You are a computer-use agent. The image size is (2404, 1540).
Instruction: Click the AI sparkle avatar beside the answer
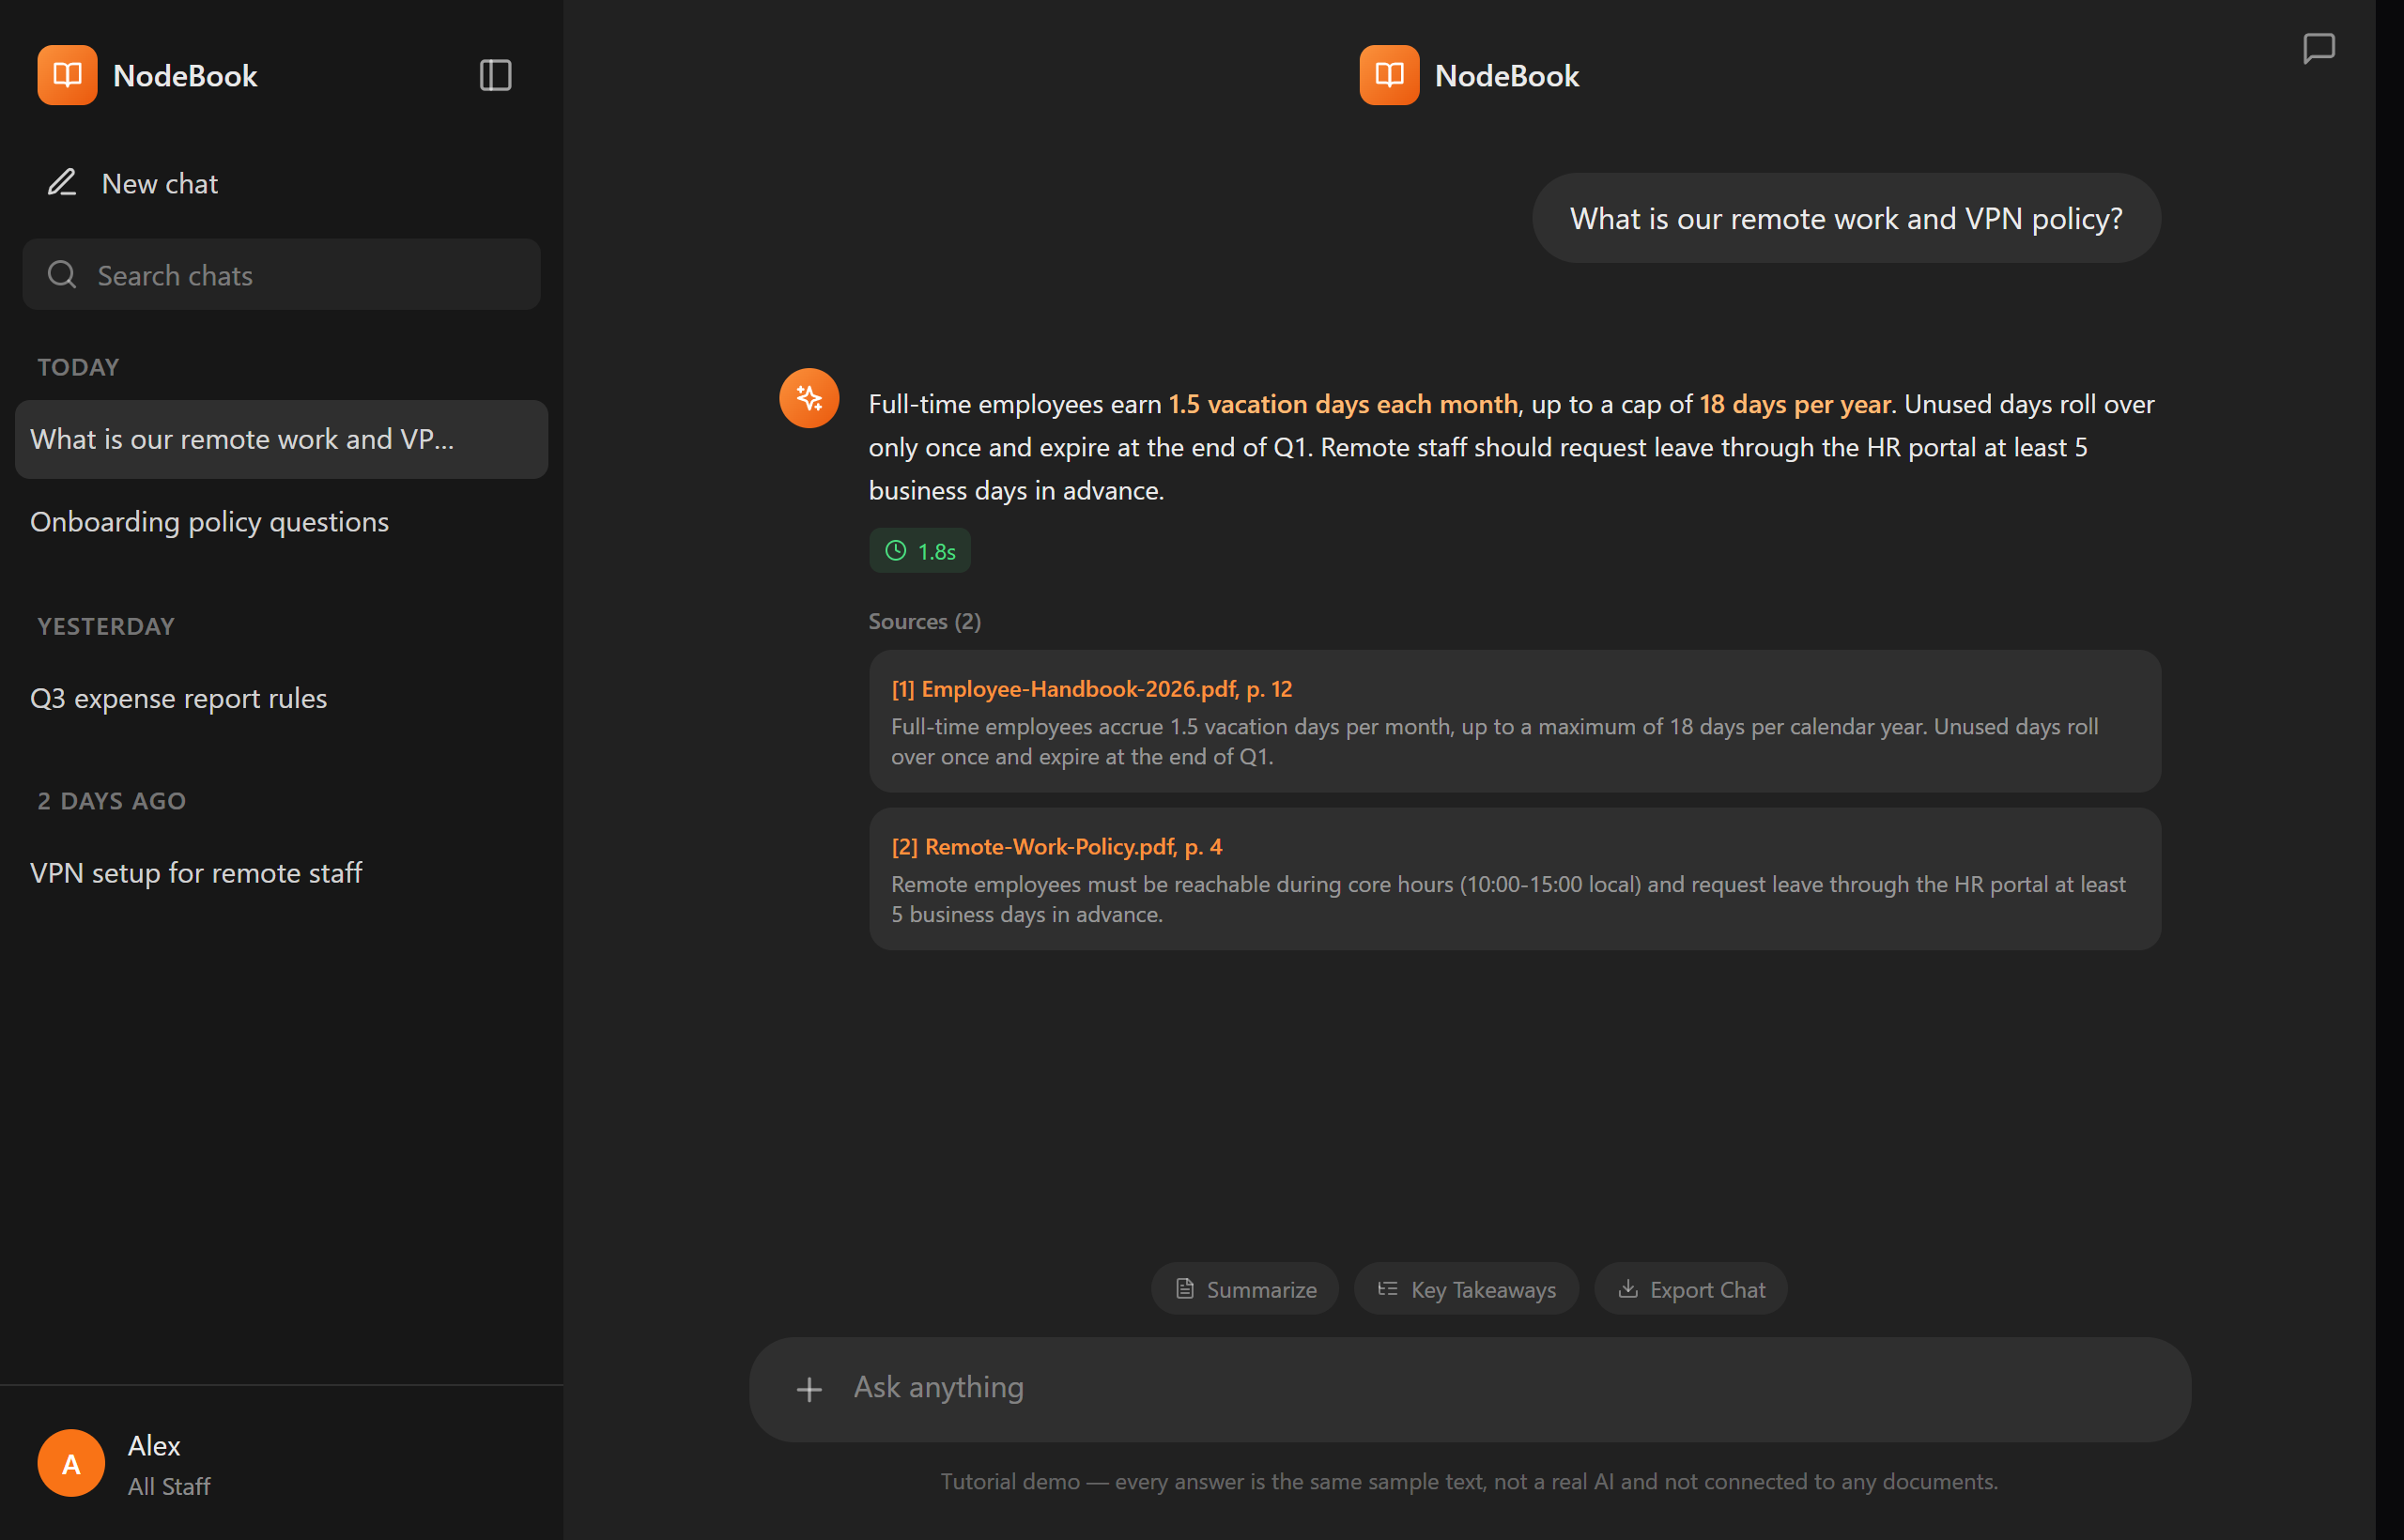click(x=809, y=399)
